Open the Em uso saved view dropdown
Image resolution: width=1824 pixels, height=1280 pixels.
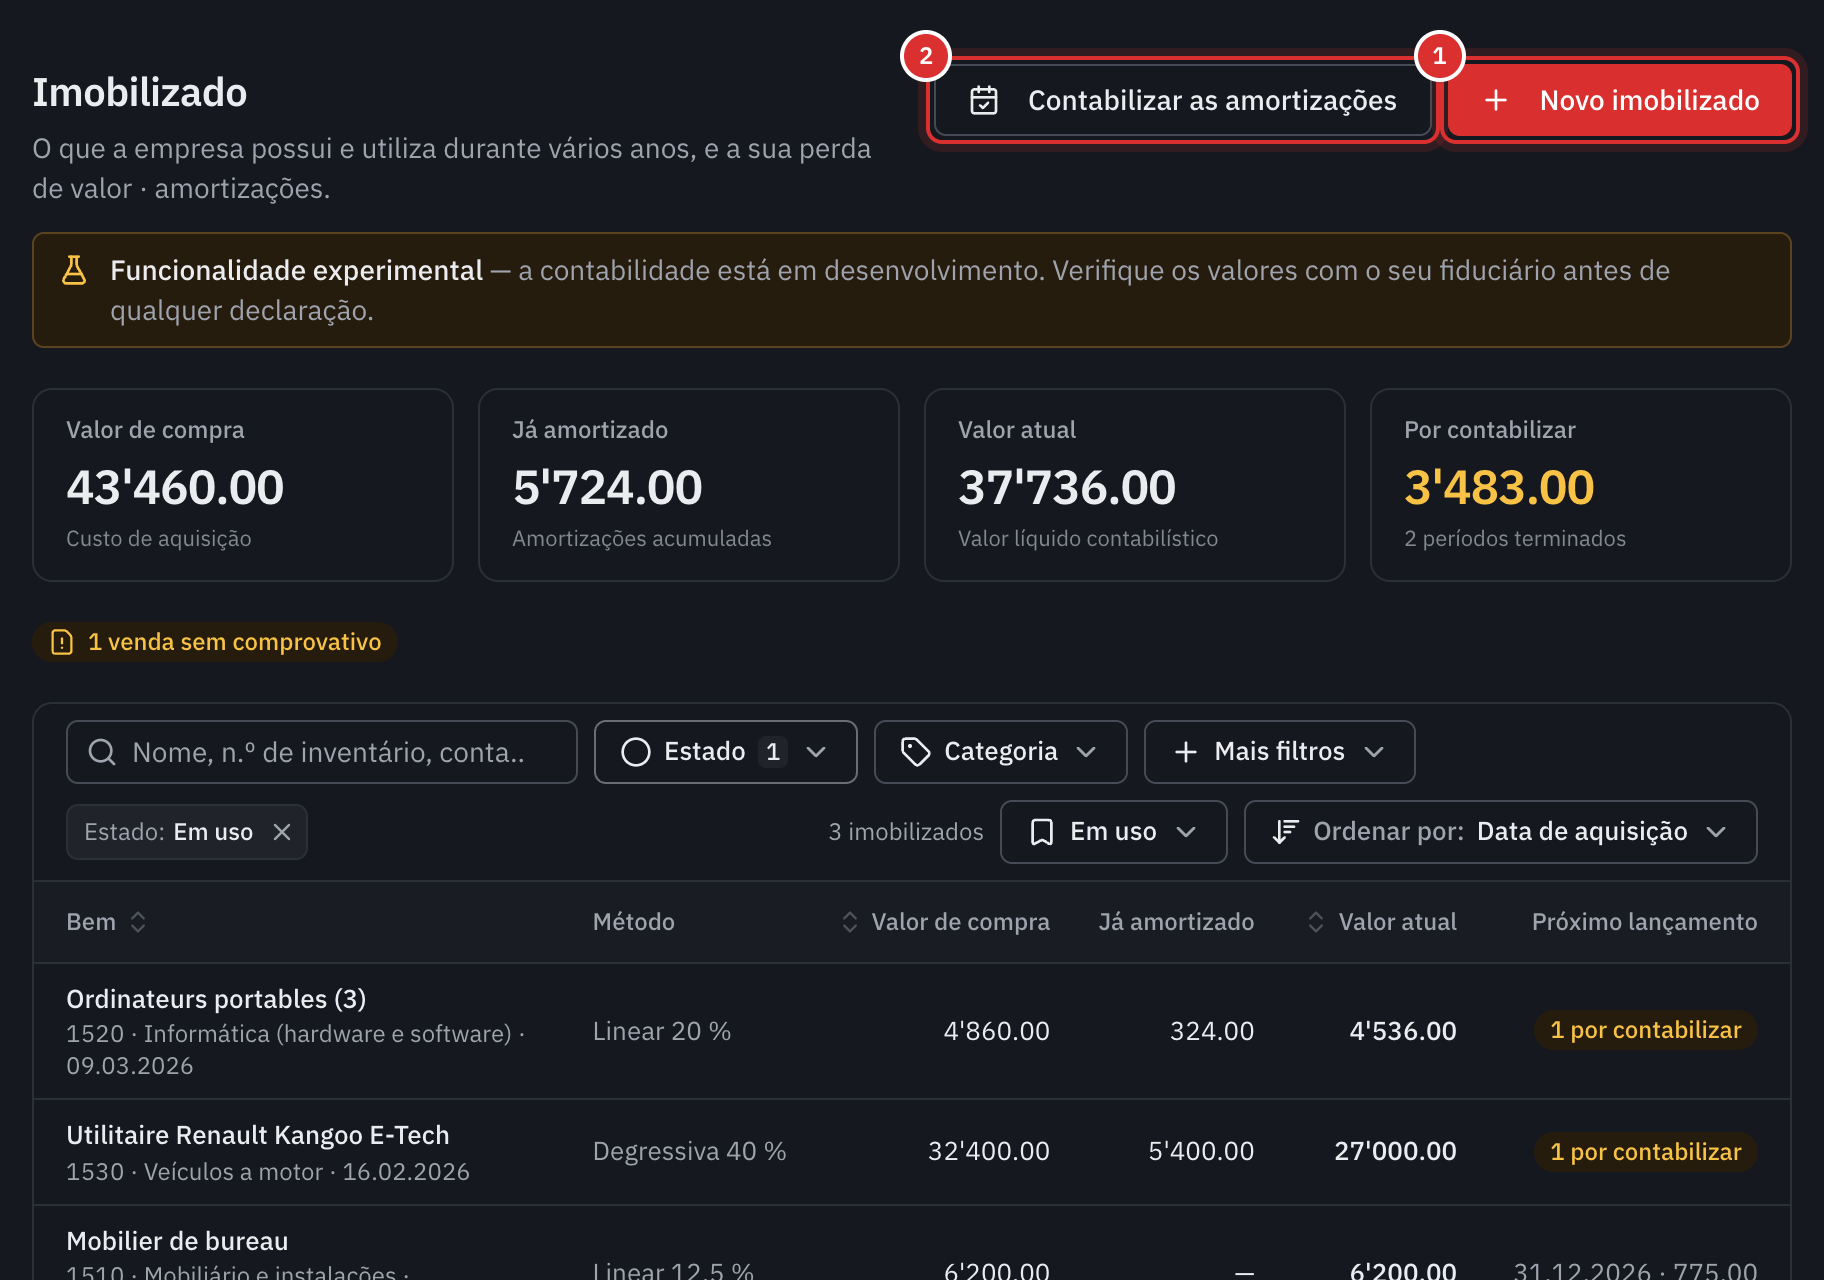(x=1114, y=832)
